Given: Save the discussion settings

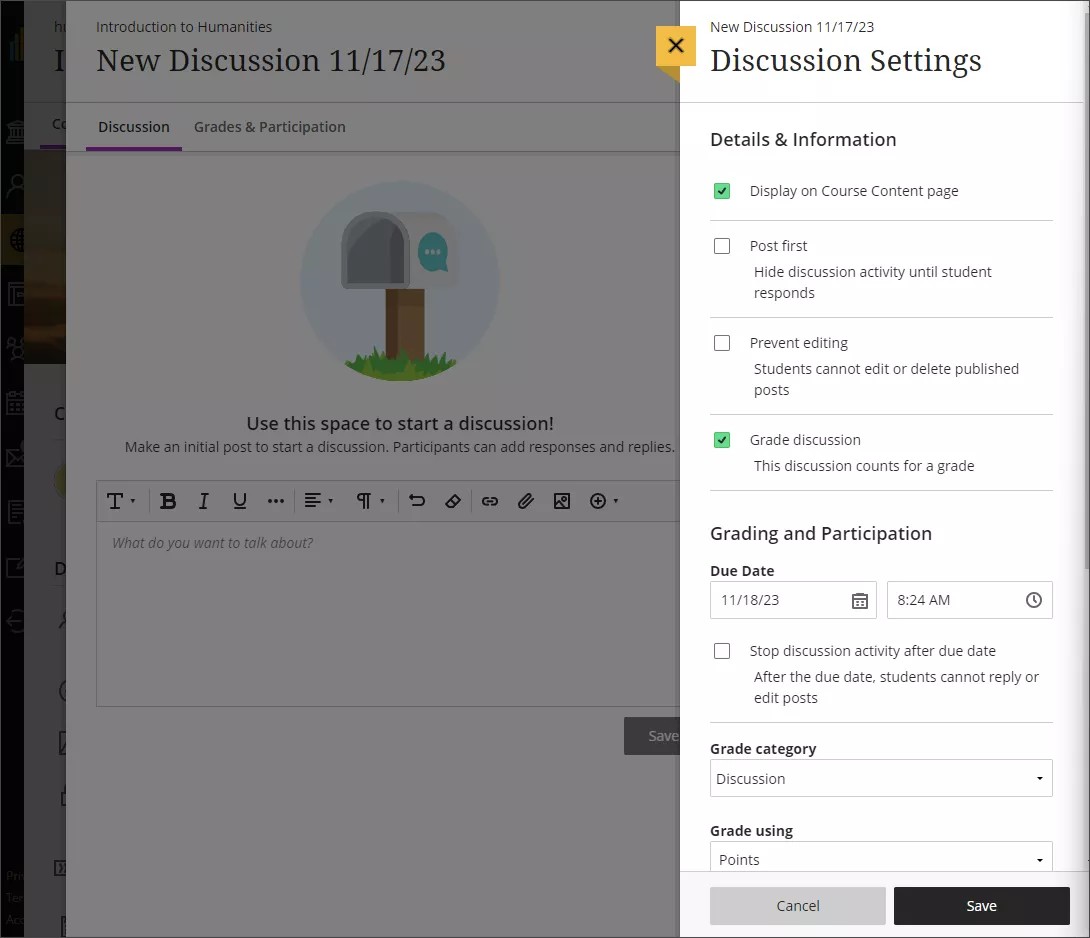Looking at the screenshot, I should [980, 905].
